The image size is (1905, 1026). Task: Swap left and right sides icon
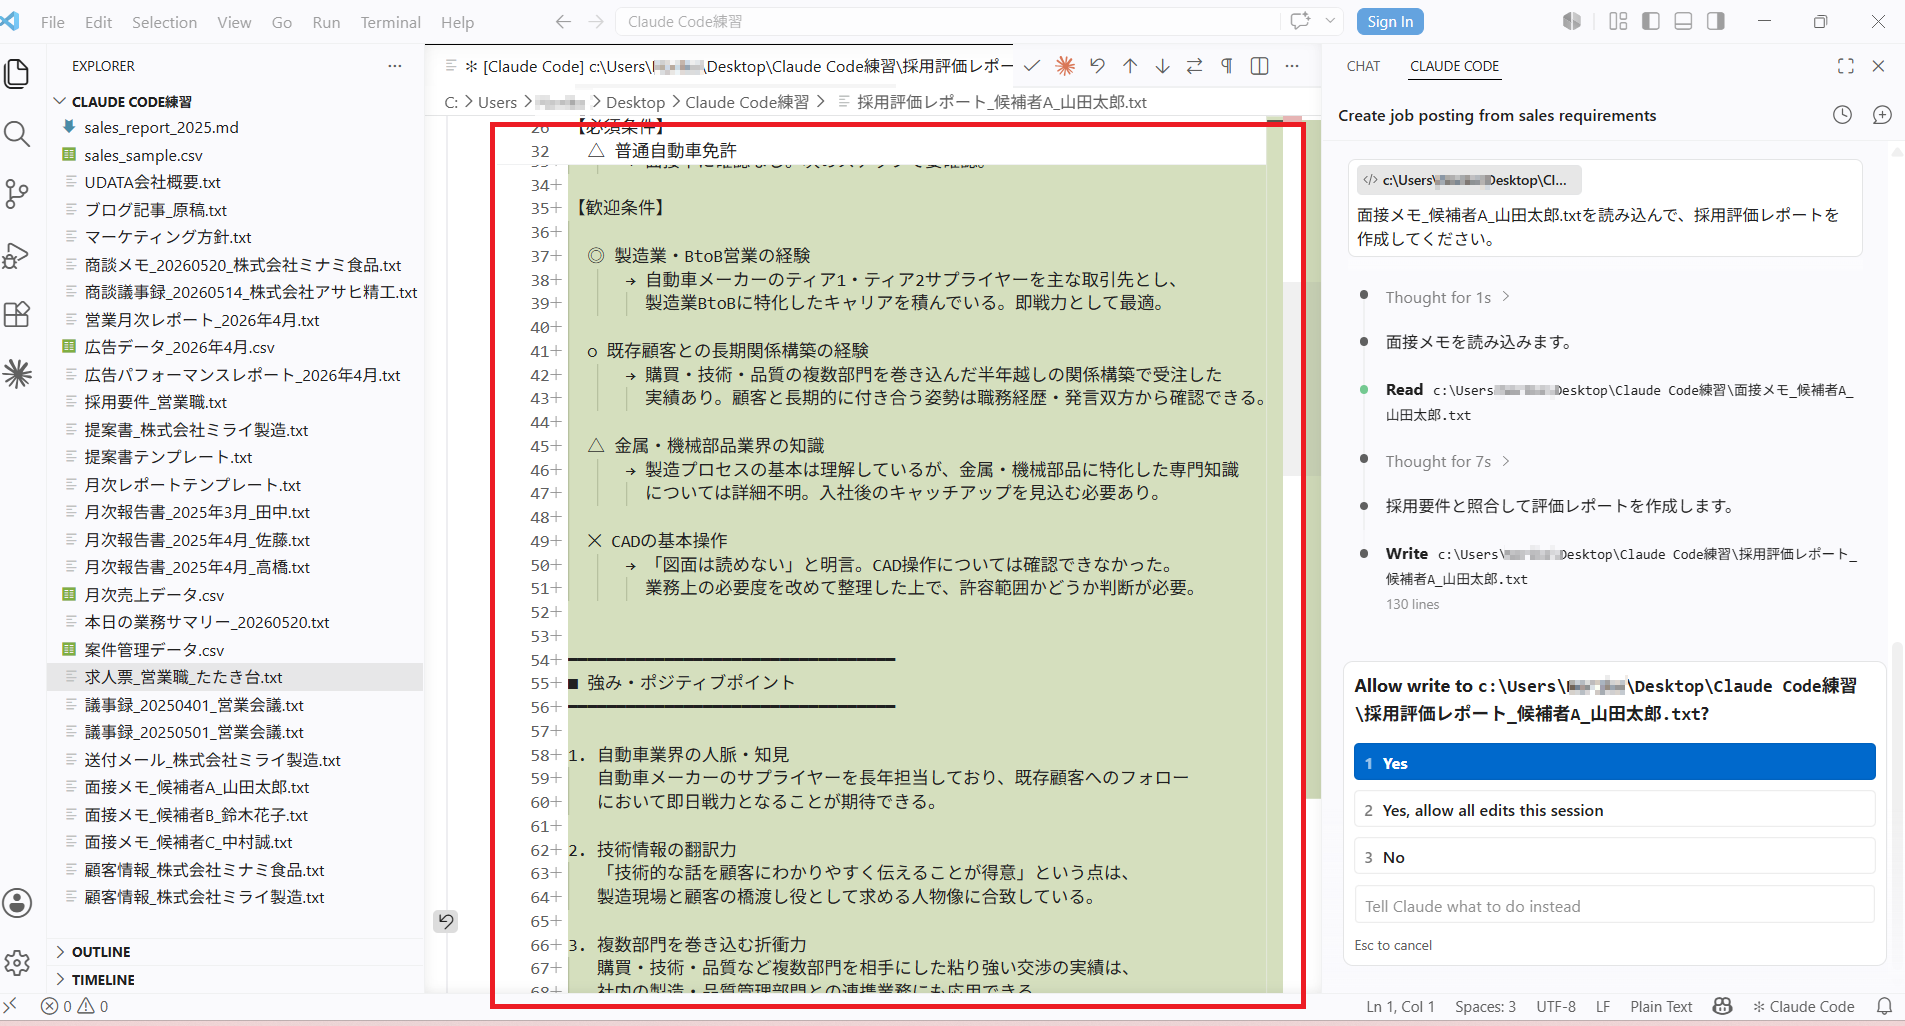1194,66
